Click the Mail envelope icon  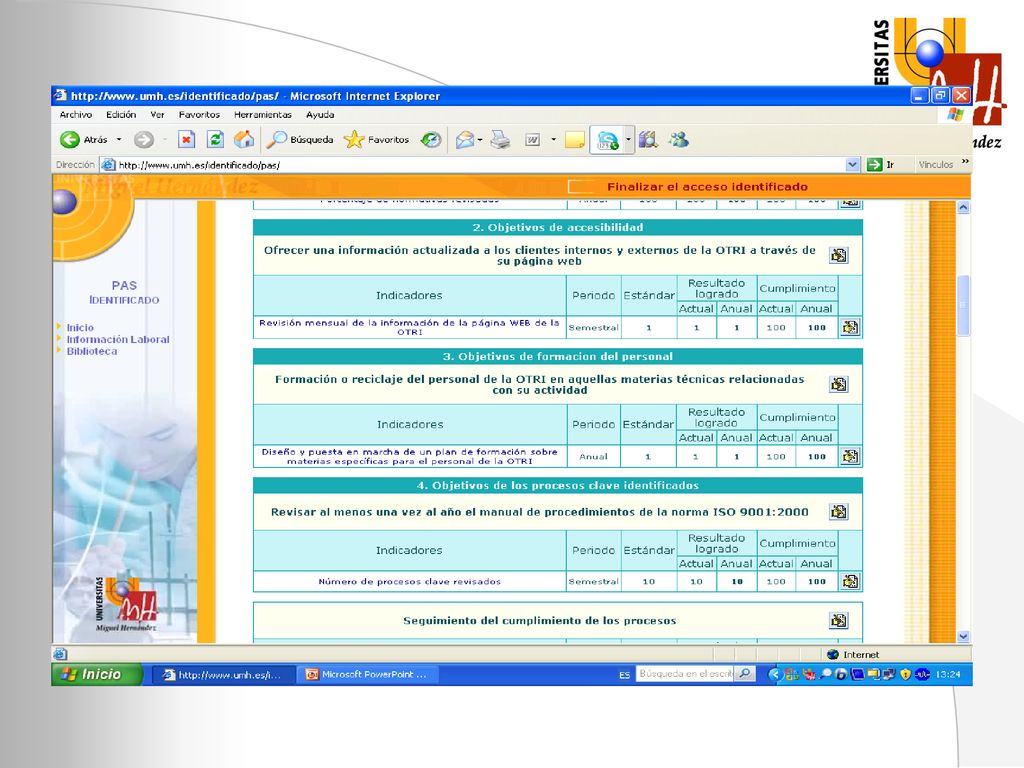point(464,139)
